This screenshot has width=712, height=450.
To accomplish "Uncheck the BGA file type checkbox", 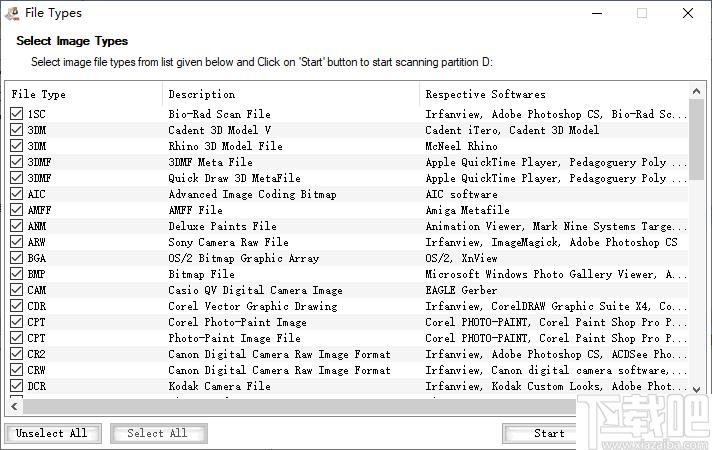I will 17,258.
